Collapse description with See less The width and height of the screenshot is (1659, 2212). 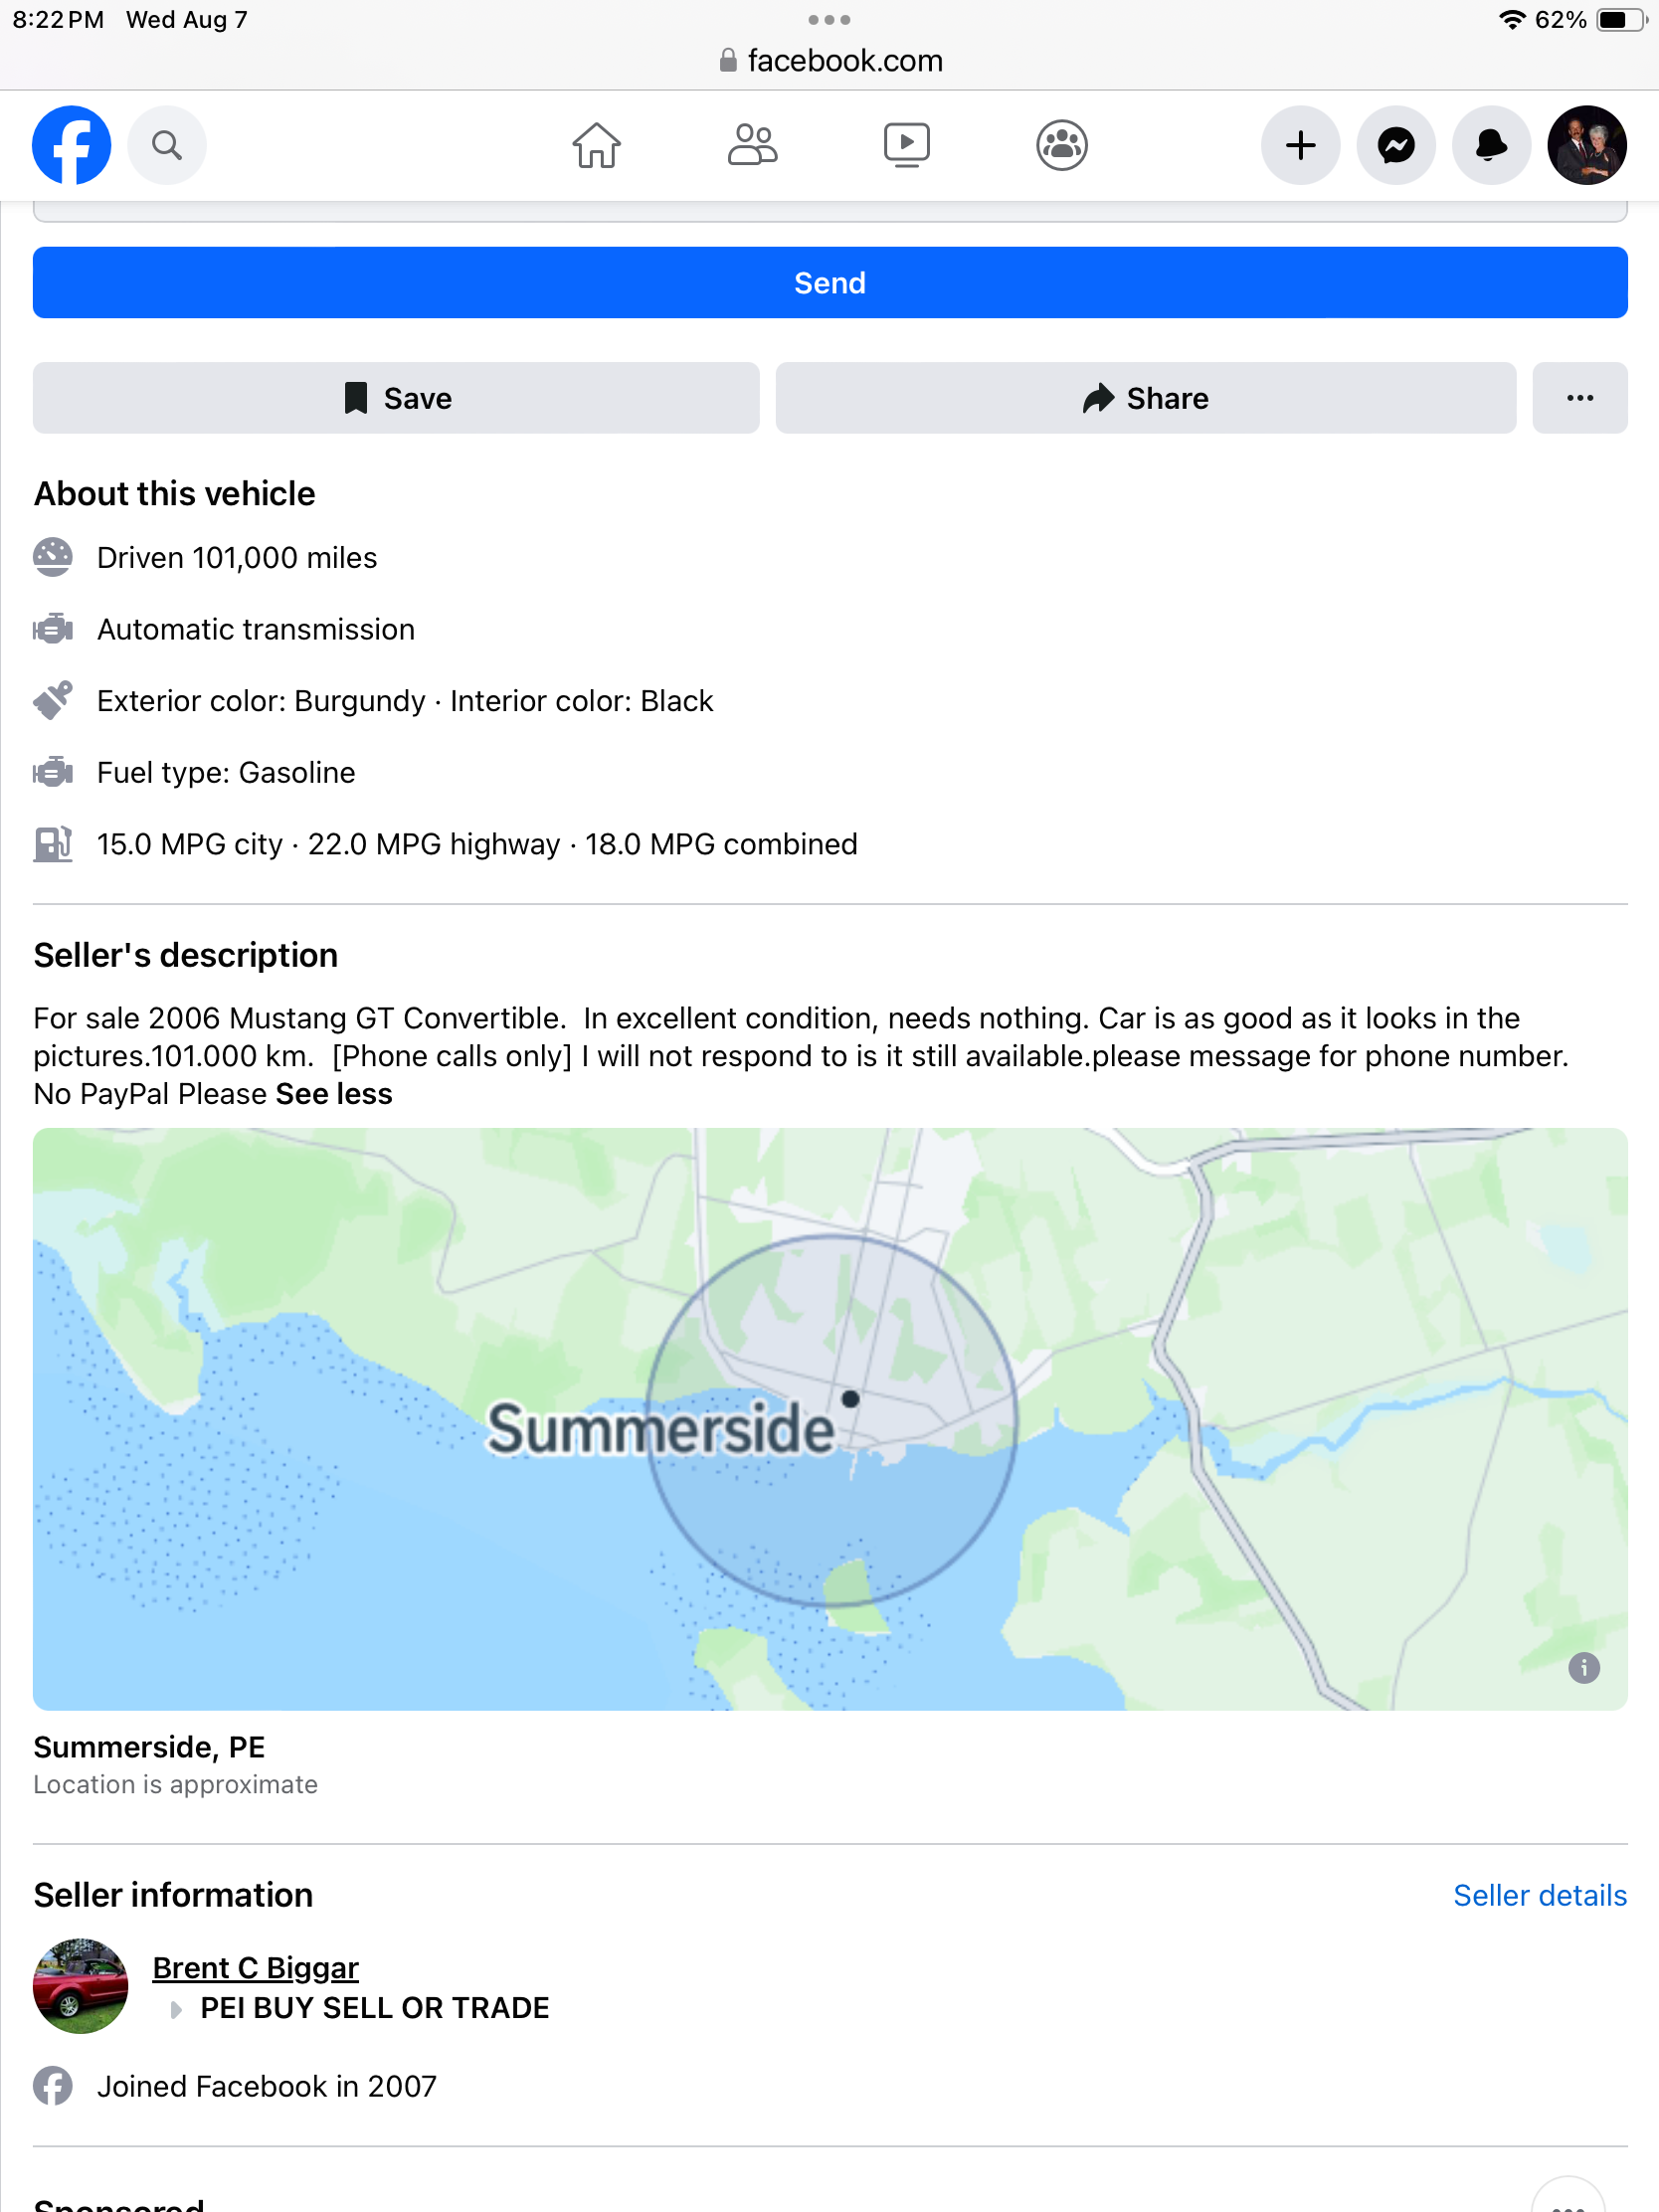click(334, 1094)
